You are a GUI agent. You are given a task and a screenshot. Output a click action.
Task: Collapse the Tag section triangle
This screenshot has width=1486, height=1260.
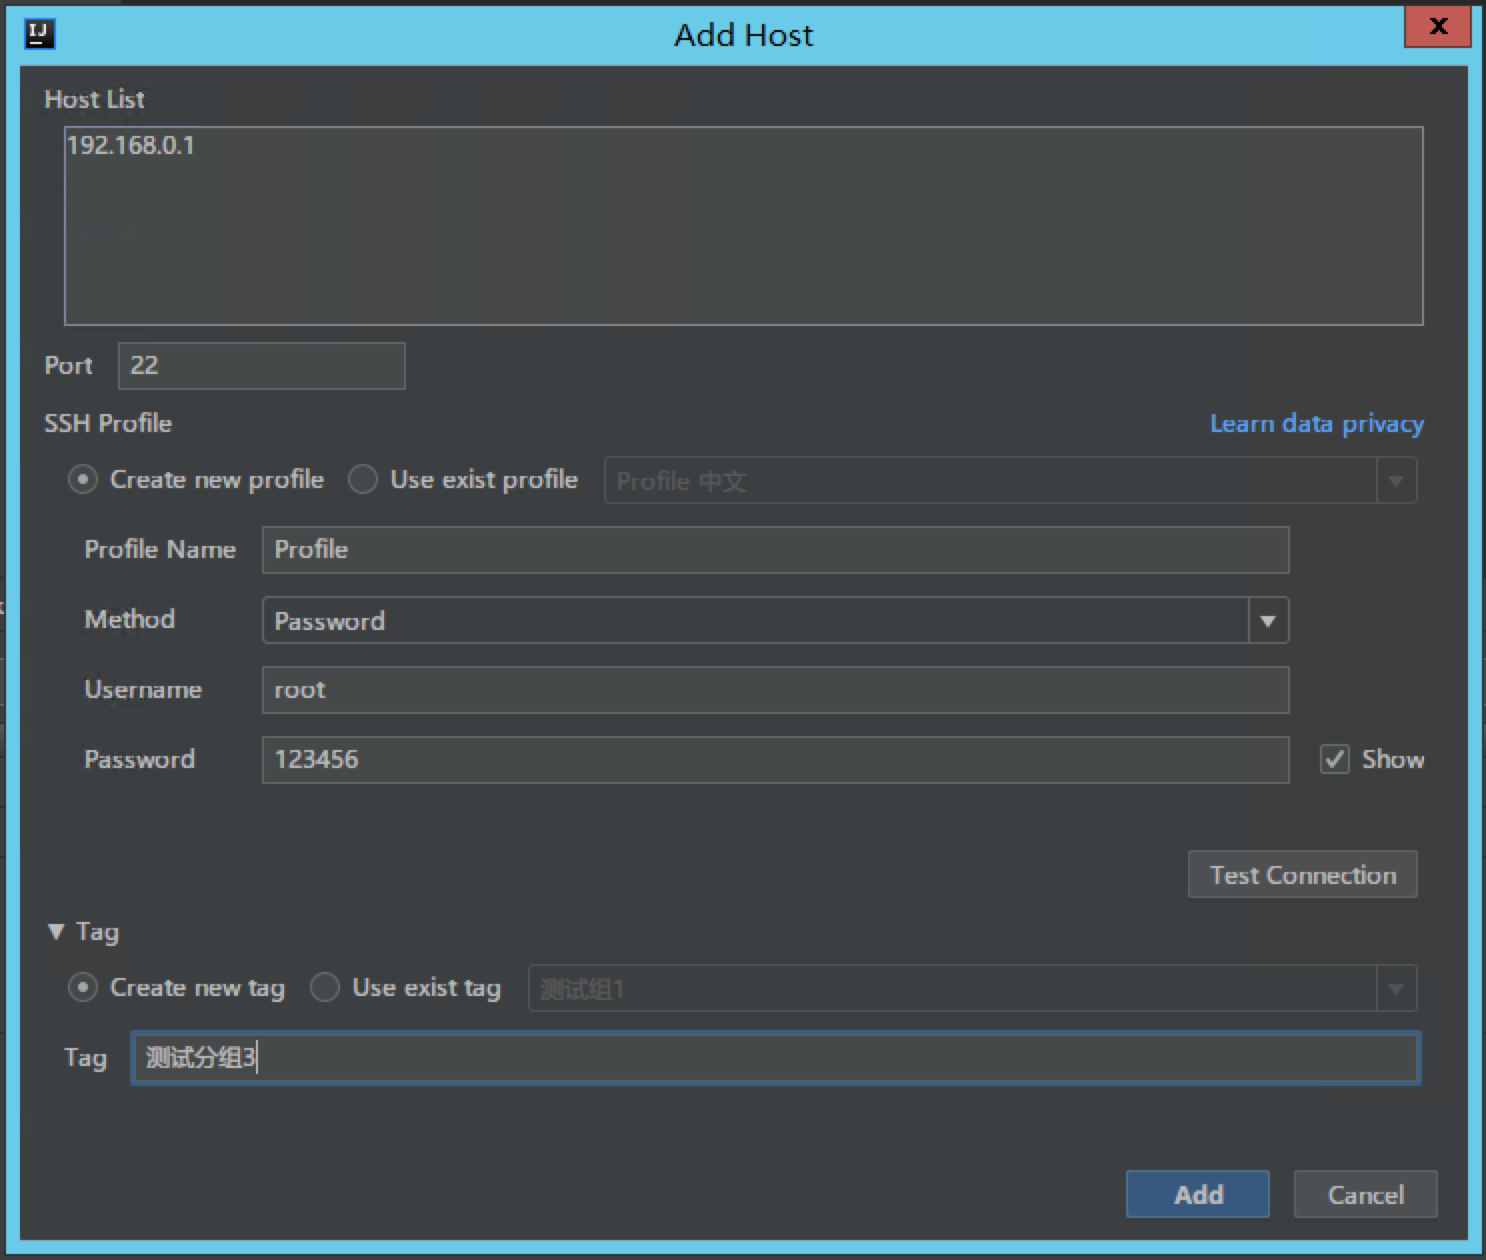[x=55, y=931]
